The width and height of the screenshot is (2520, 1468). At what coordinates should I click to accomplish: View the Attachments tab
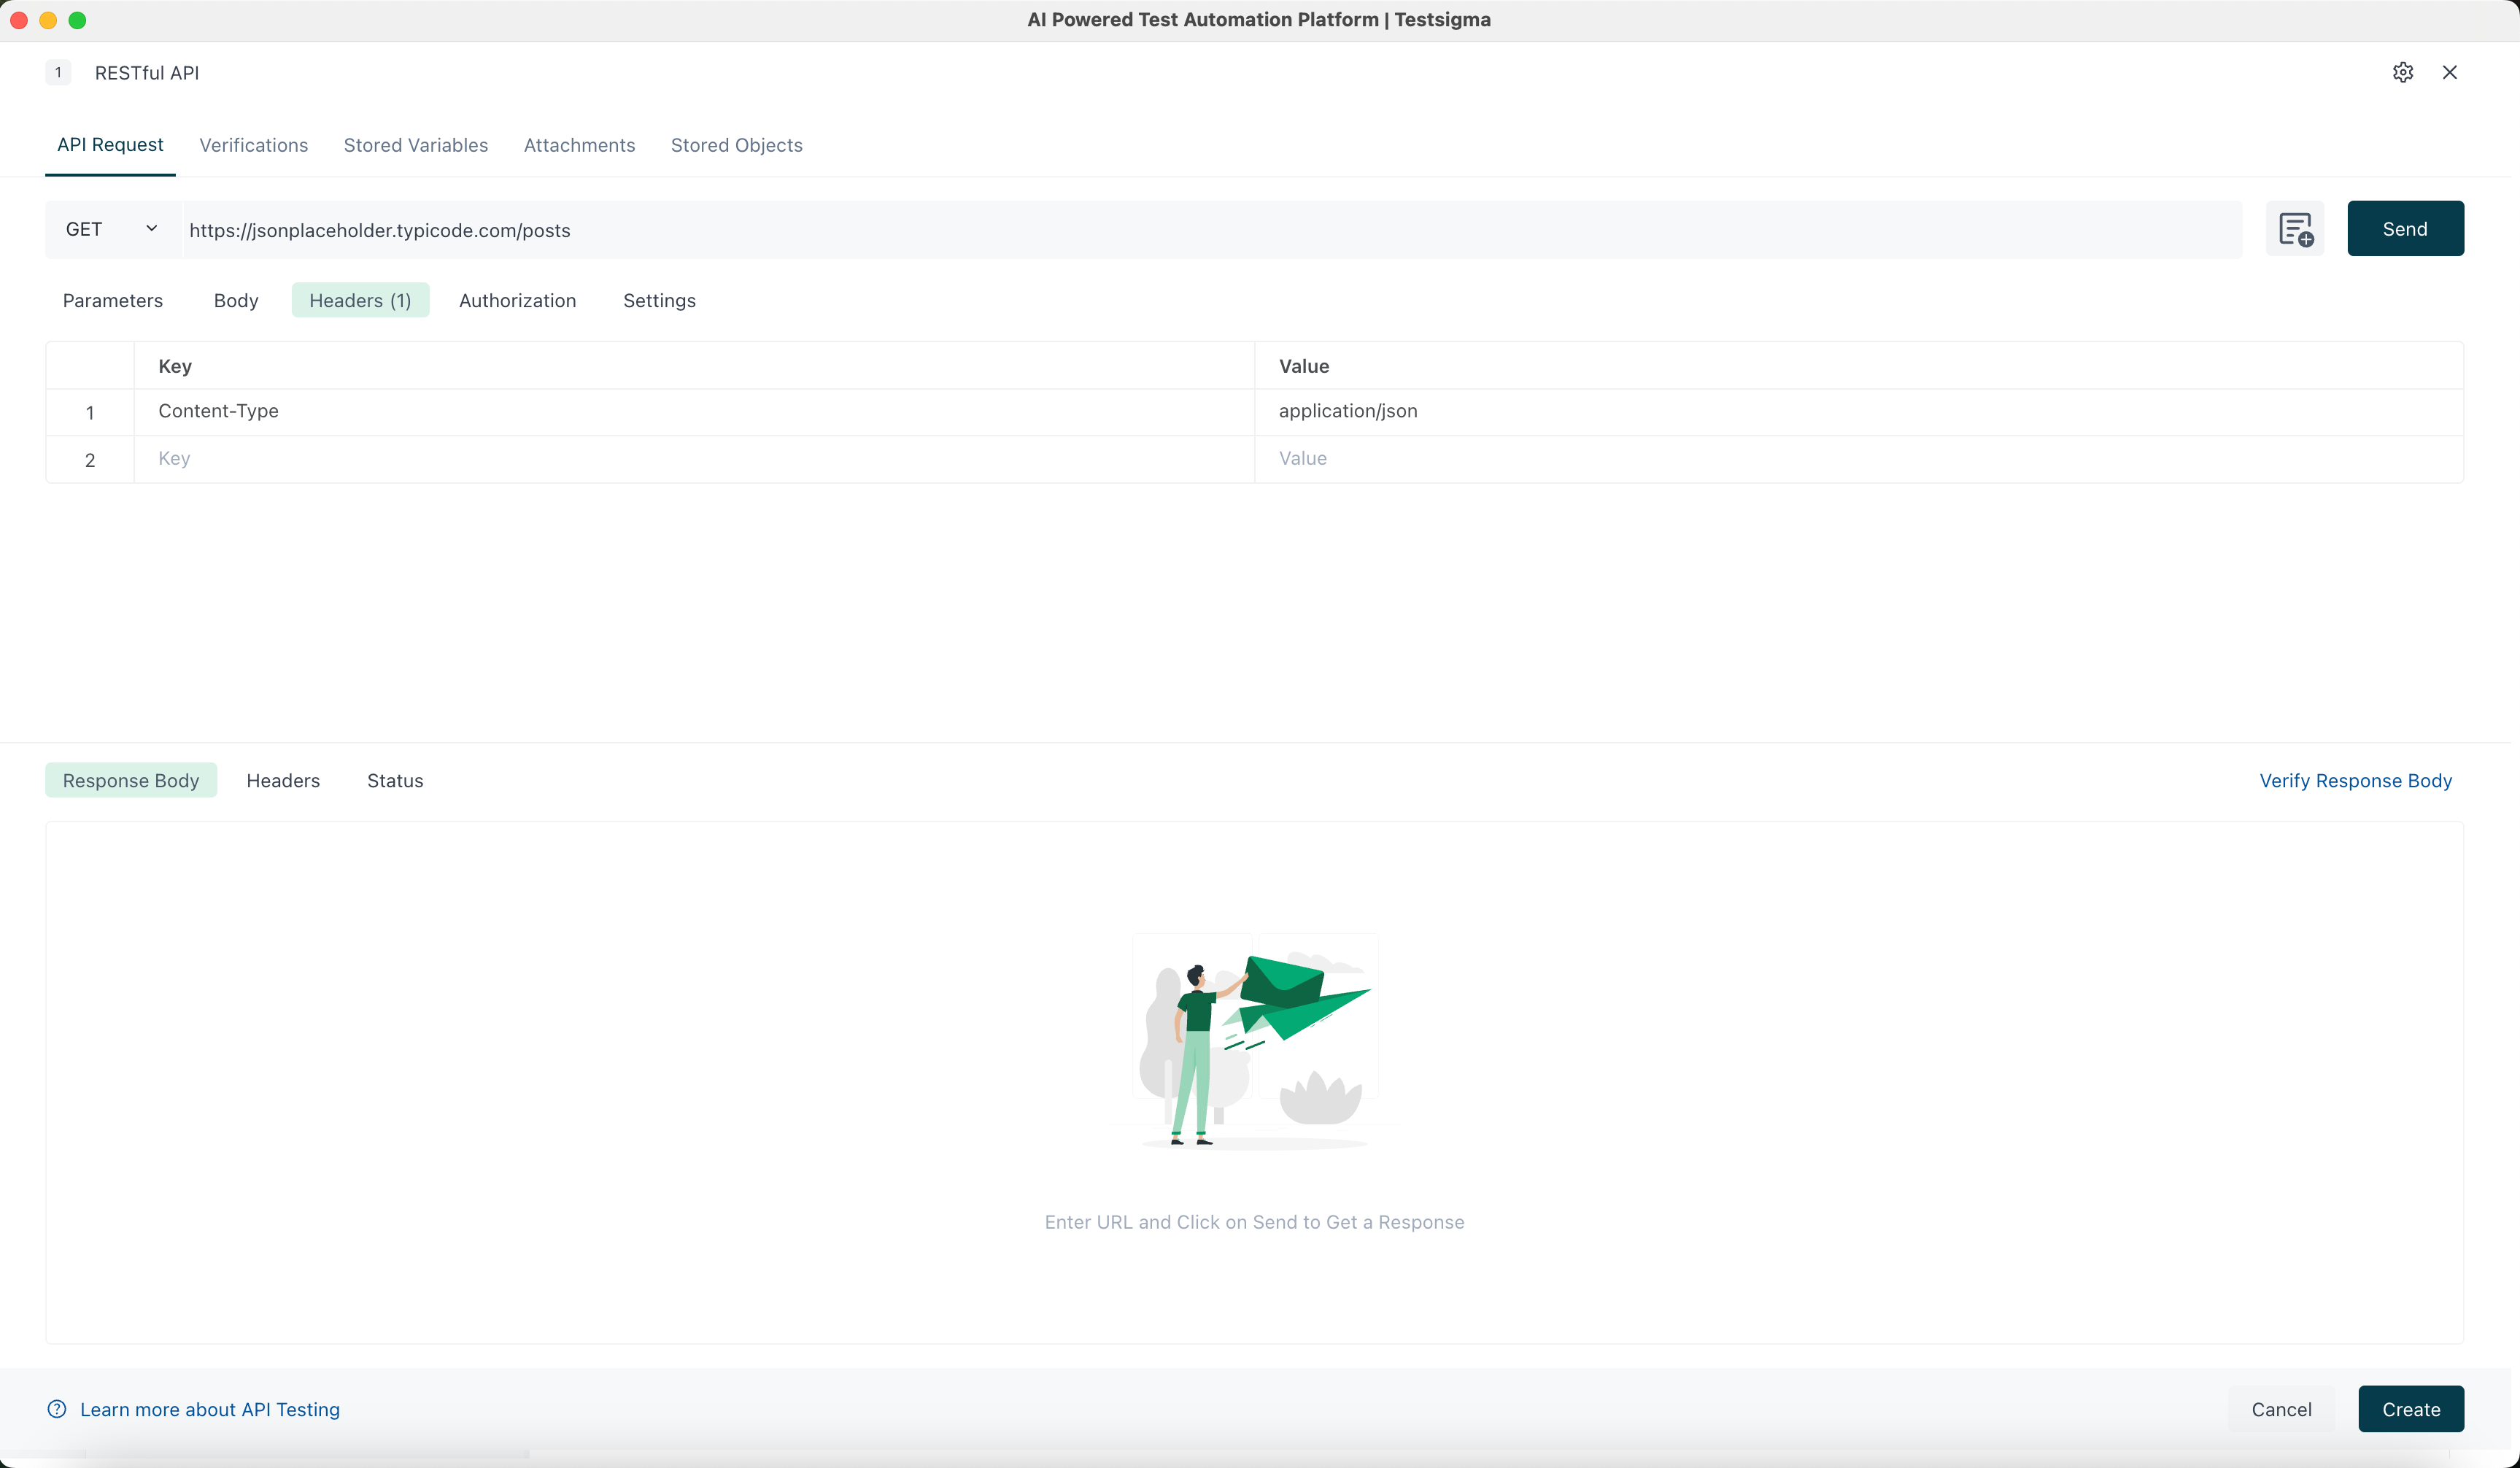tap(579, 145)
